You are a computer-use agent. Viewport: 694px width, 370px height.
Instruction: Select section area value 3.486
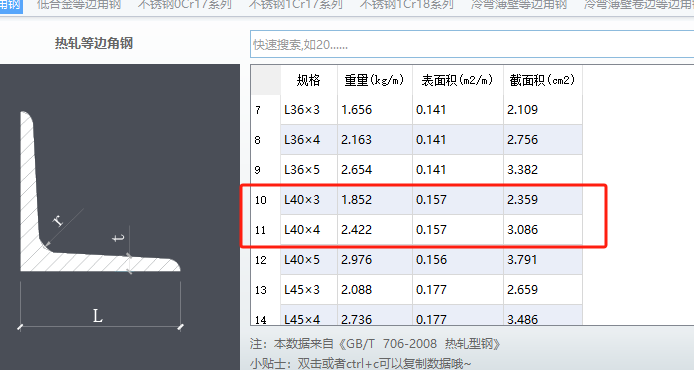click(543, 315)
